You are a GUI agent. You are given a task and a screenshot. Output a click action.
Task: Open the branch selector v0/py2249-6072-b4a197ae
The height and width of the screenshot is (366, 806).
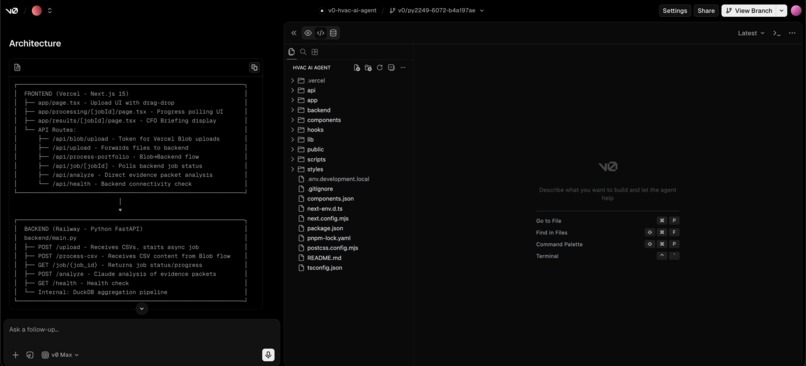436,10
